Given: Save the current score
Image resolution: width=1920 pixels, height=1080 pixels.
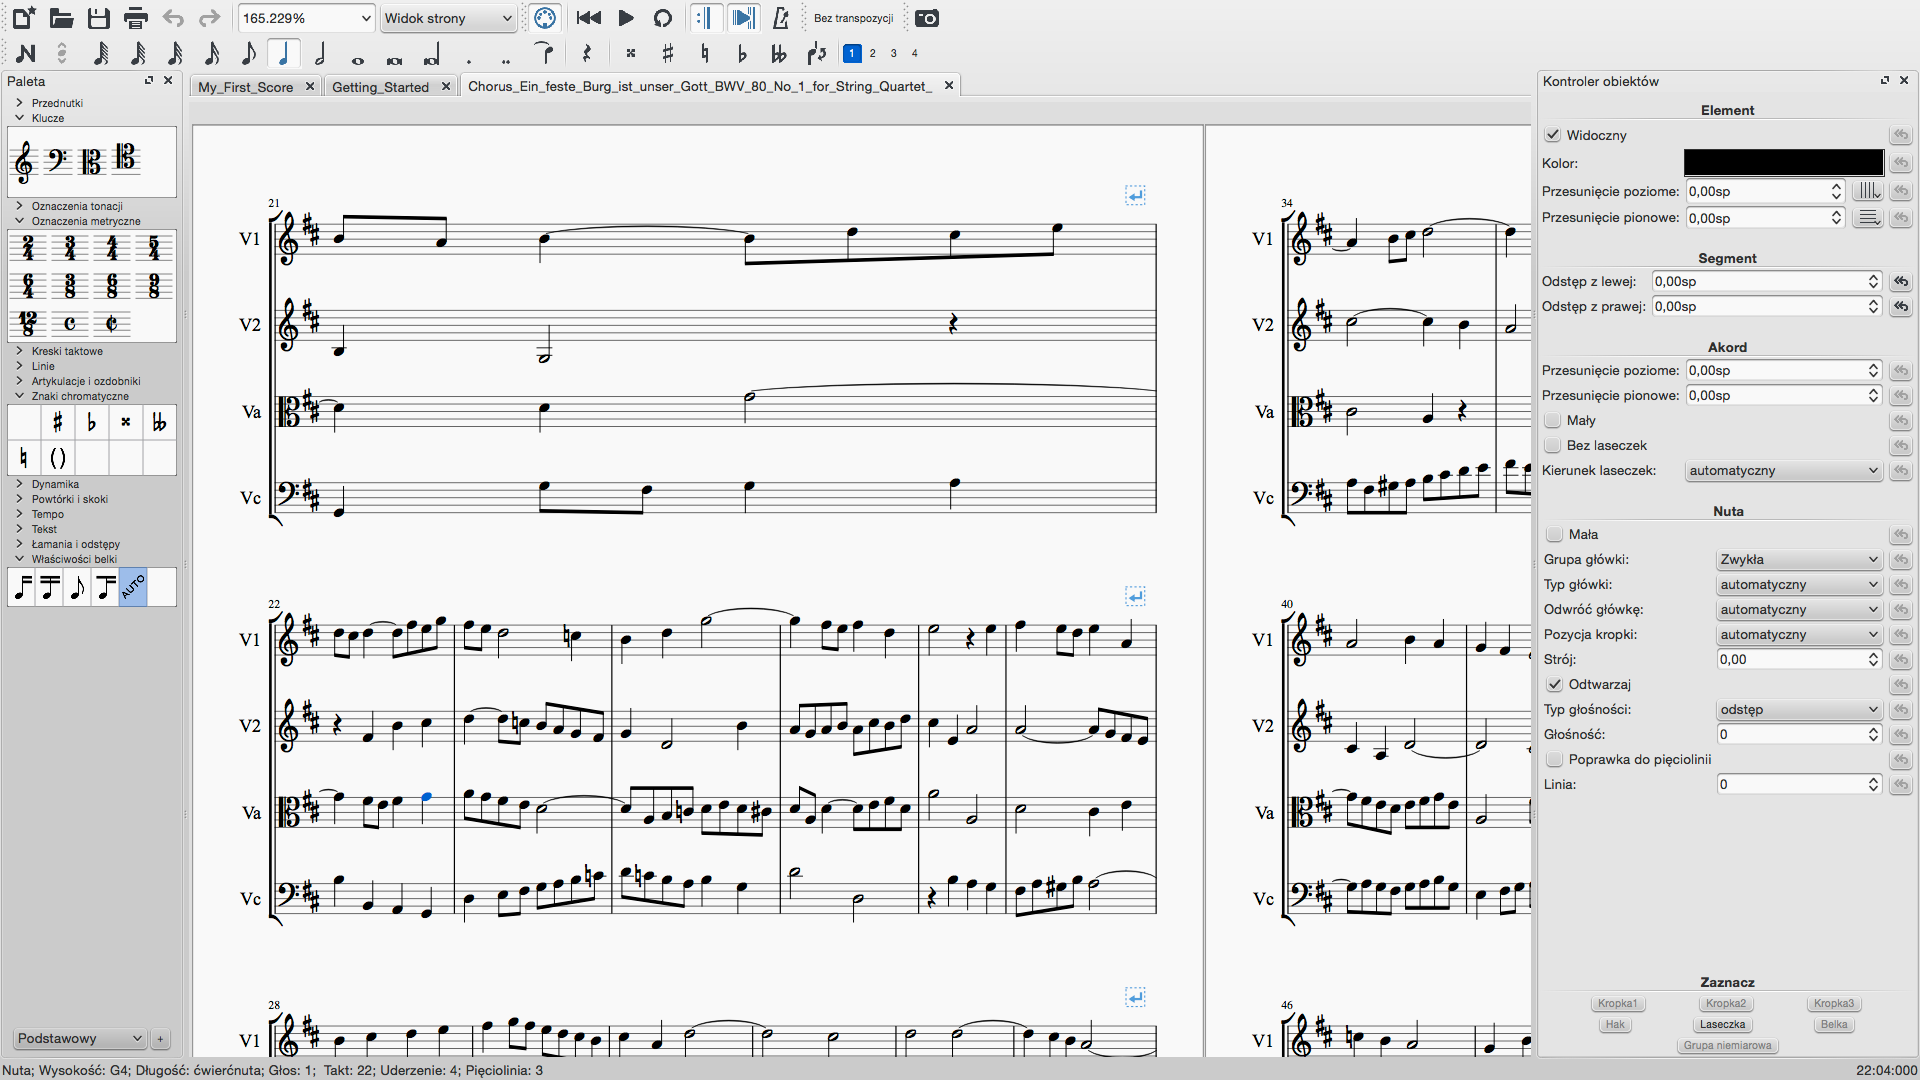Looking at the screenshot, I should pos(98,18).
